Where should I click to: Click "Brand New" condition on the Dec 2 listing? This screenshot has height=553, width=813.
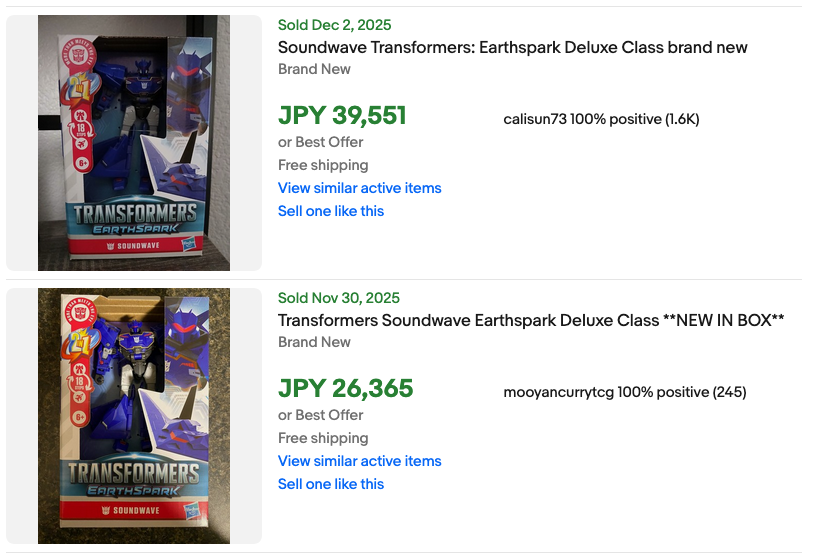(314, 69)
